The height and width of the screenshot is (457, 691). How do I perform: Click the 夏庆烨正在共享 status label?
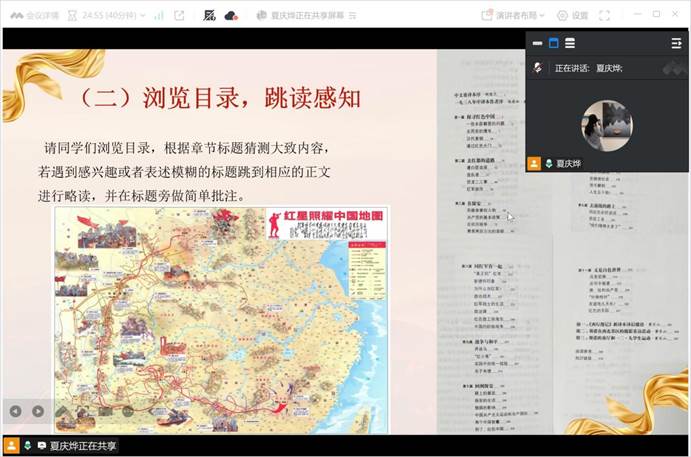point(82,446)
